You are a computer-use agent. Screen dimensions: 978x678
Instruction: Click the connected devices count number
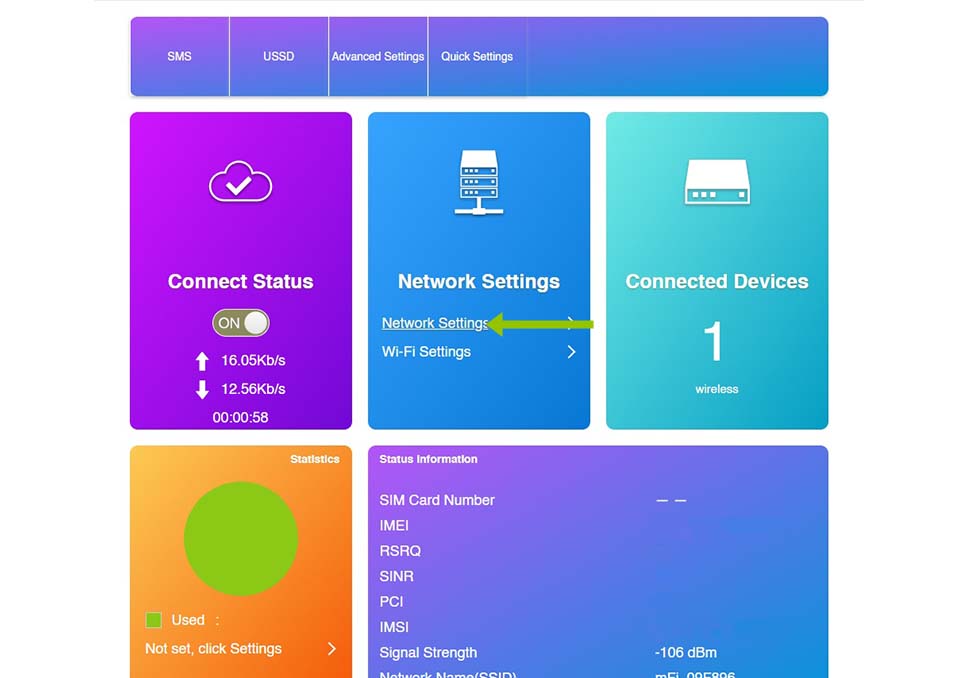click(714, 342)
